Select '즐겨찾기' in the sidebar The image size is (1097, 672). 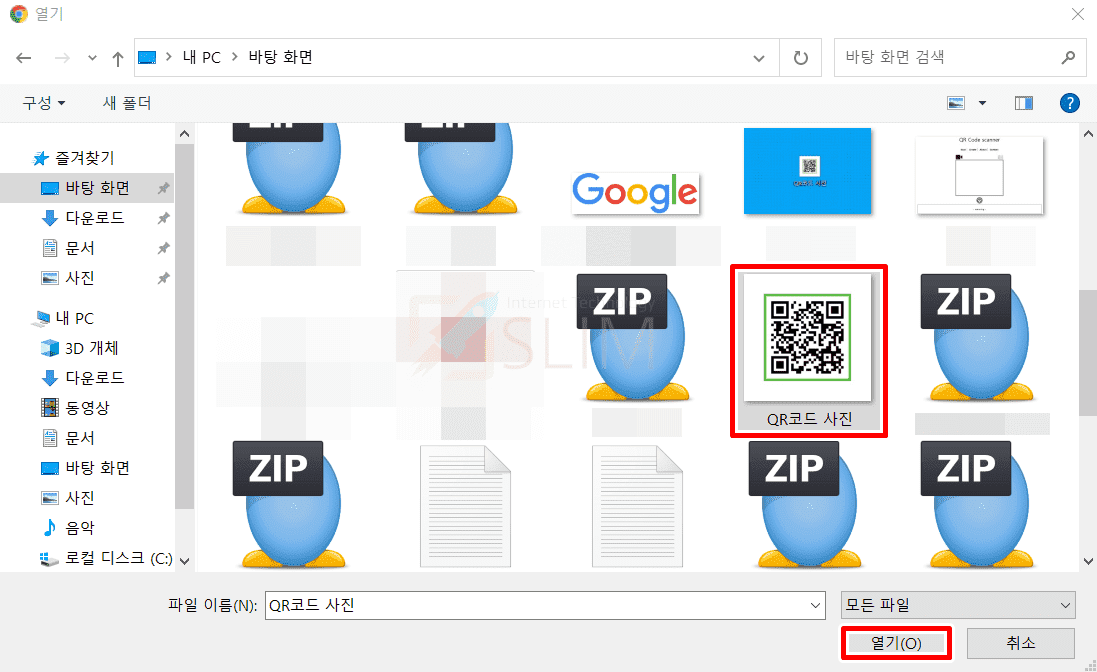[x=85, y=159]
